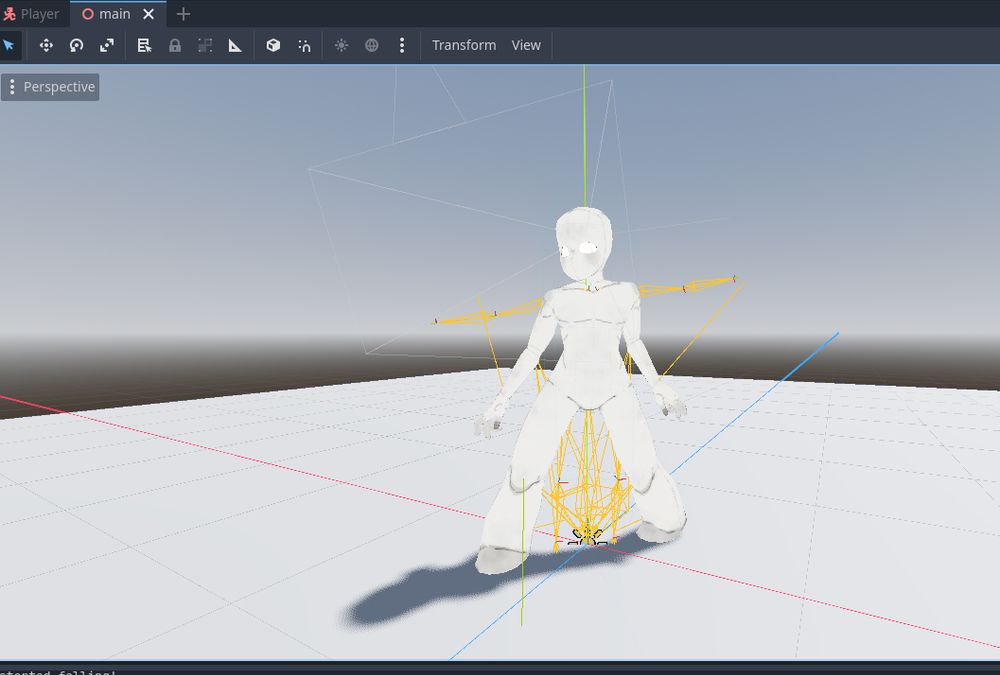Toggle Use Snap magnet
1000x675 pixels.
coord(304,45)
